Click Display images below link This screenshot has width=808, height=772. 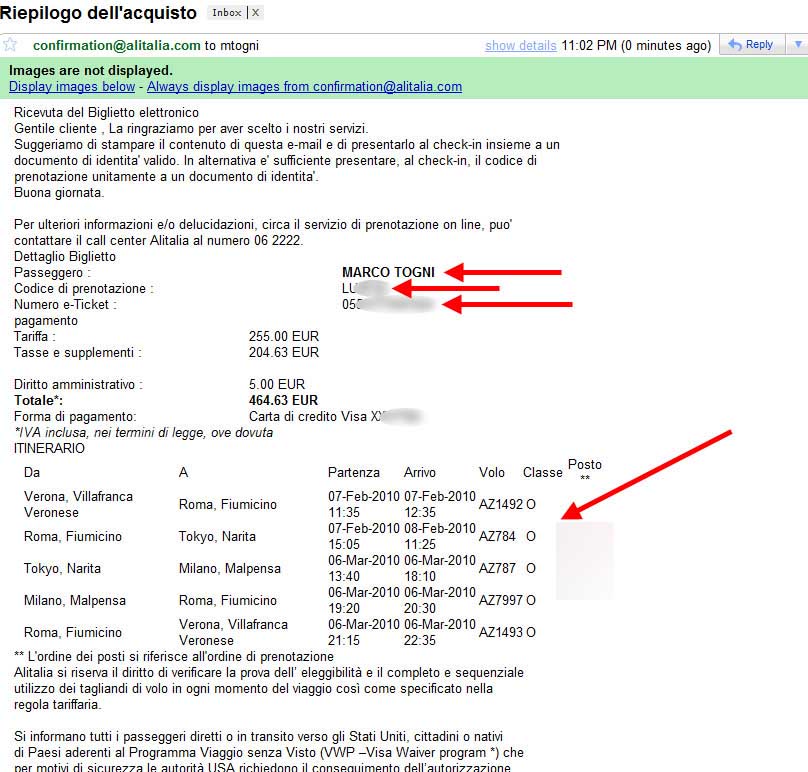[x=72, y=87]
